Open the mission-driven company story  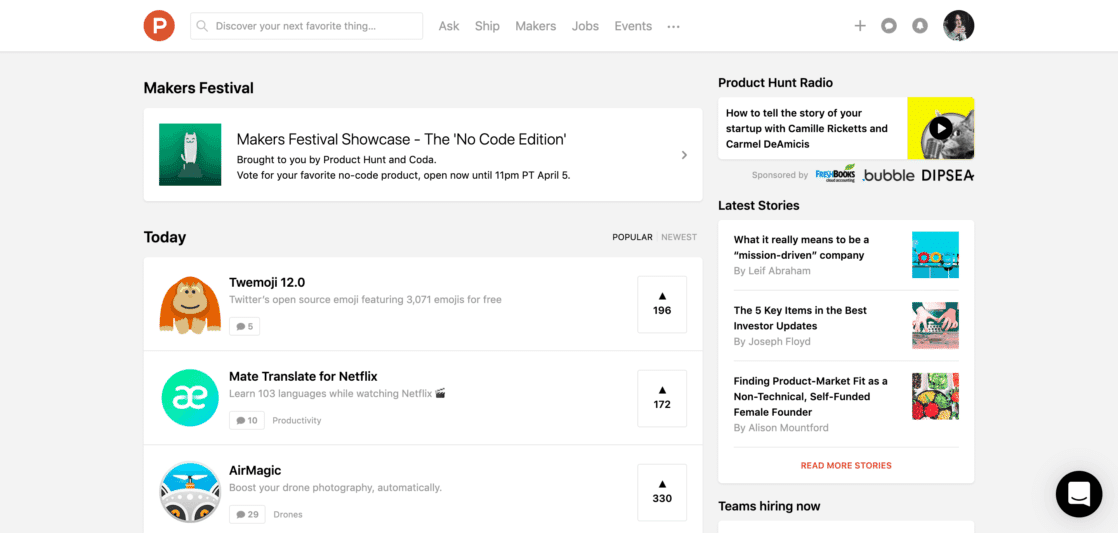(801, 247)
